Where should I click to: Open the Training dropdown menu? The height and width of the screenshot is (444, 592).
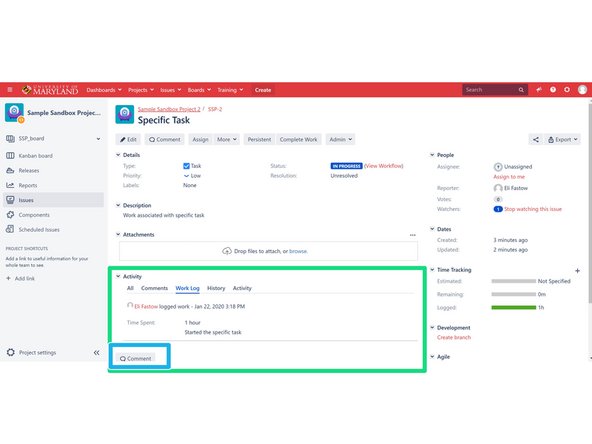click(230, 90)
